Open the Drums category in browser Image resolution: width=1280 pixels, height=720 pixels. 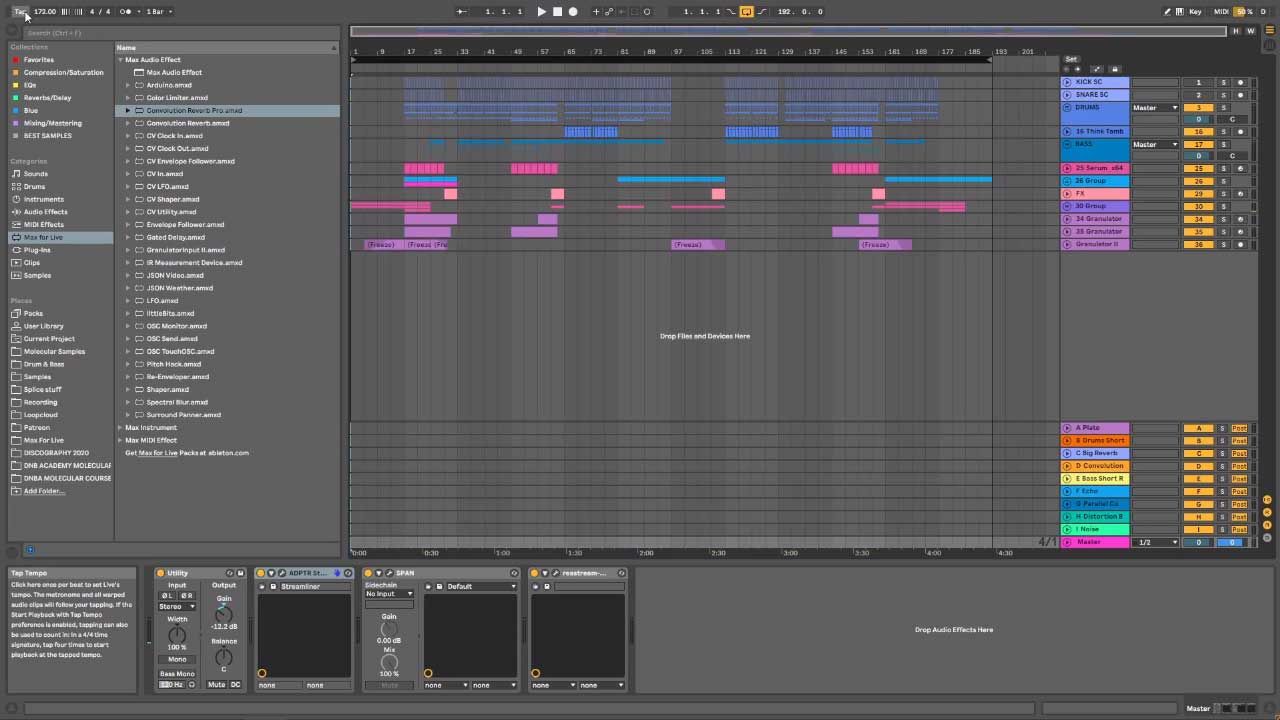(35, 187)
